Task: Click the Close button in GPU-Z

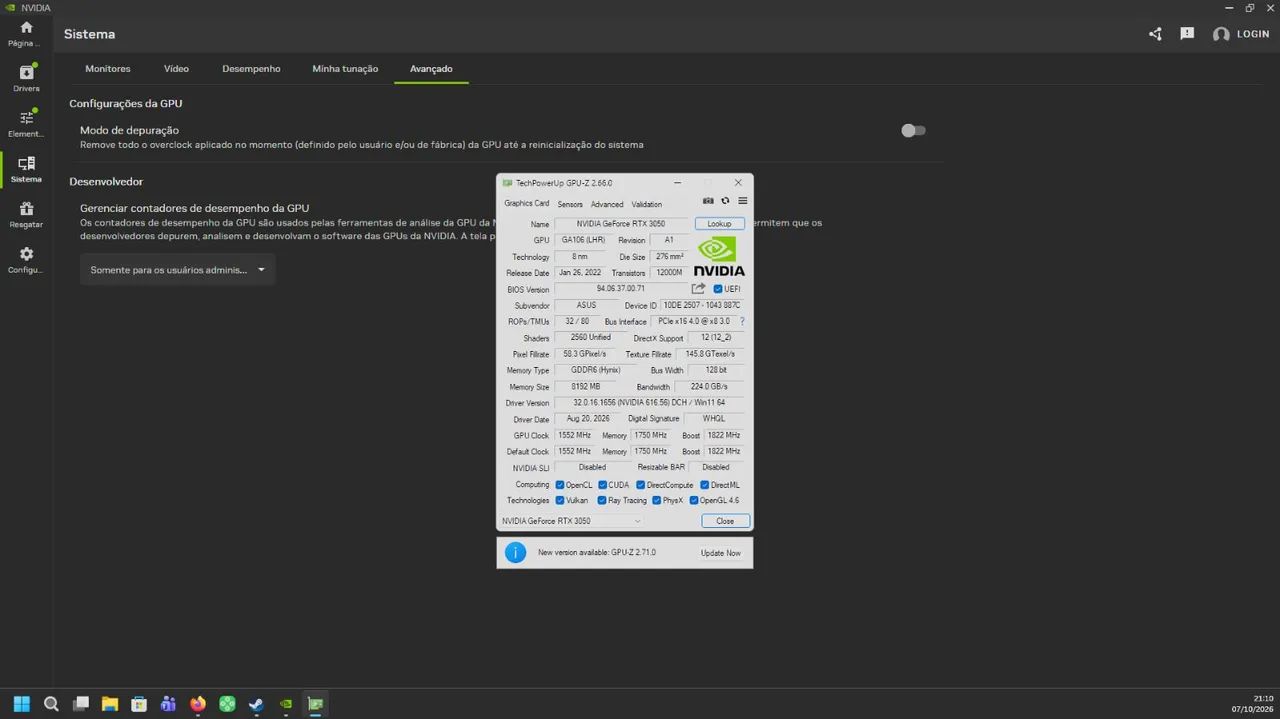Action: coord(725,521)
